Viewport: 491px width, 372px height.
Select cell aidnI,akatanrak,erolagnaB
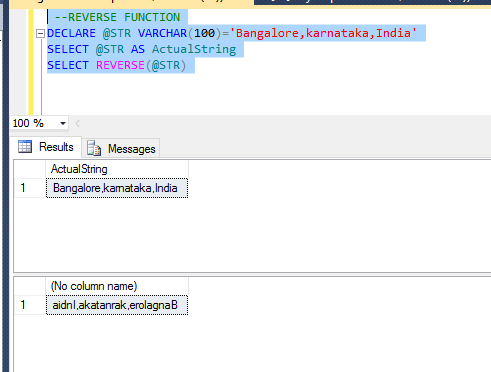coord(117,305)
